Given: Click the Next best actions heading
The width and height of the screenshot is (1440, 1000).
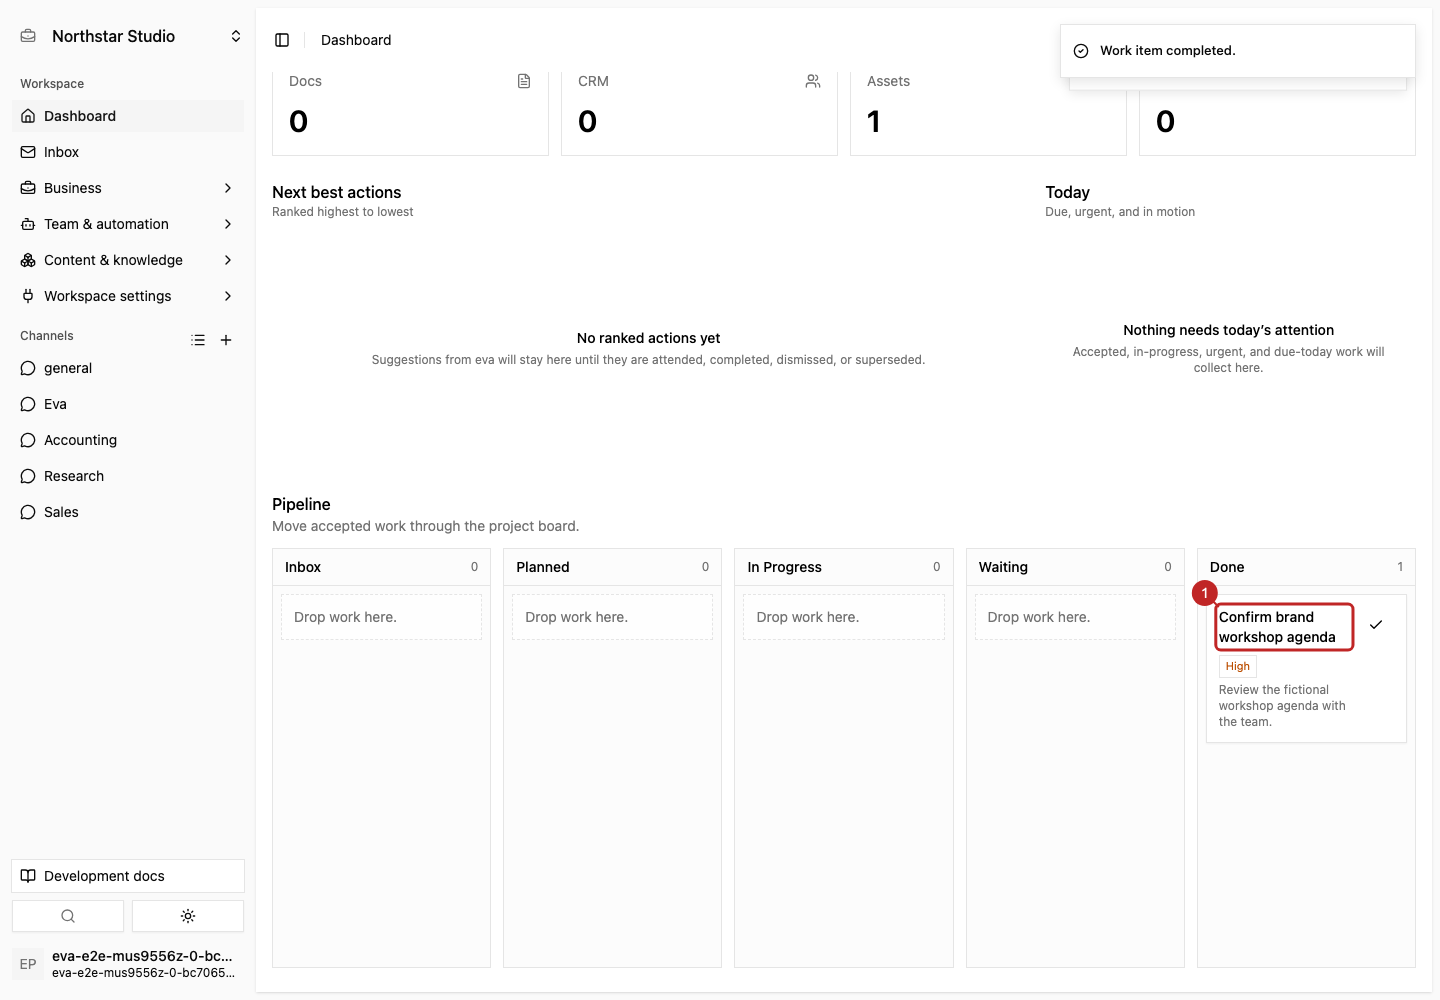Looking at the screenshot, I should [x=337, y=192].
